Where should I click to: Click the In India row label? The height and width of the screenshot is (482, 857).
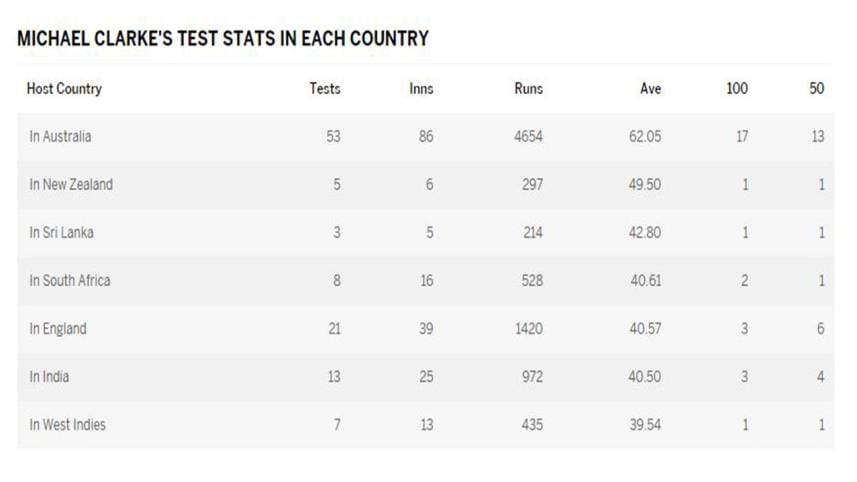click(x=49, y=377)
